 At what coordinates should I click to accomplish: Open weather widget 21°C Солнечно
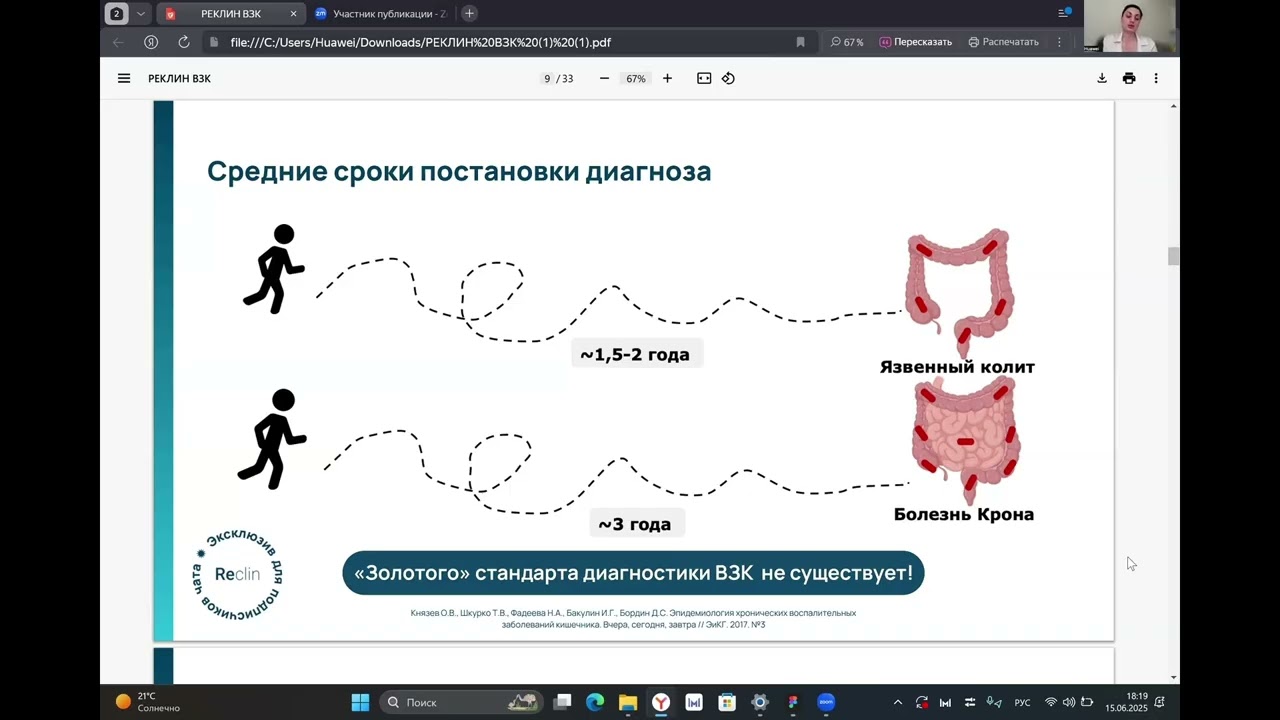pyautogui.click(x=147, y=702)
